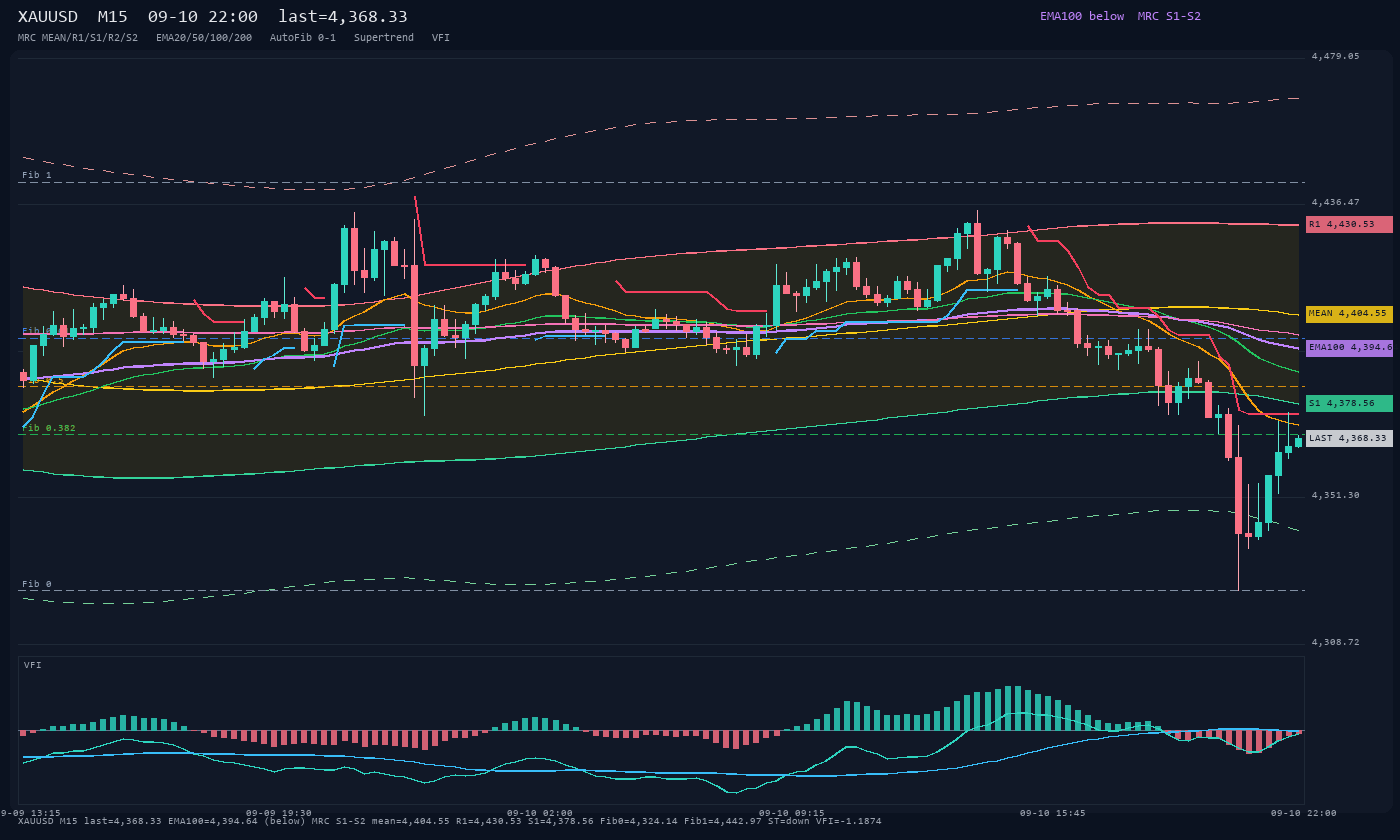Select the 'VFI' label in the indicator legend row
Viewport: 1400px width, 840px height.
441,38
